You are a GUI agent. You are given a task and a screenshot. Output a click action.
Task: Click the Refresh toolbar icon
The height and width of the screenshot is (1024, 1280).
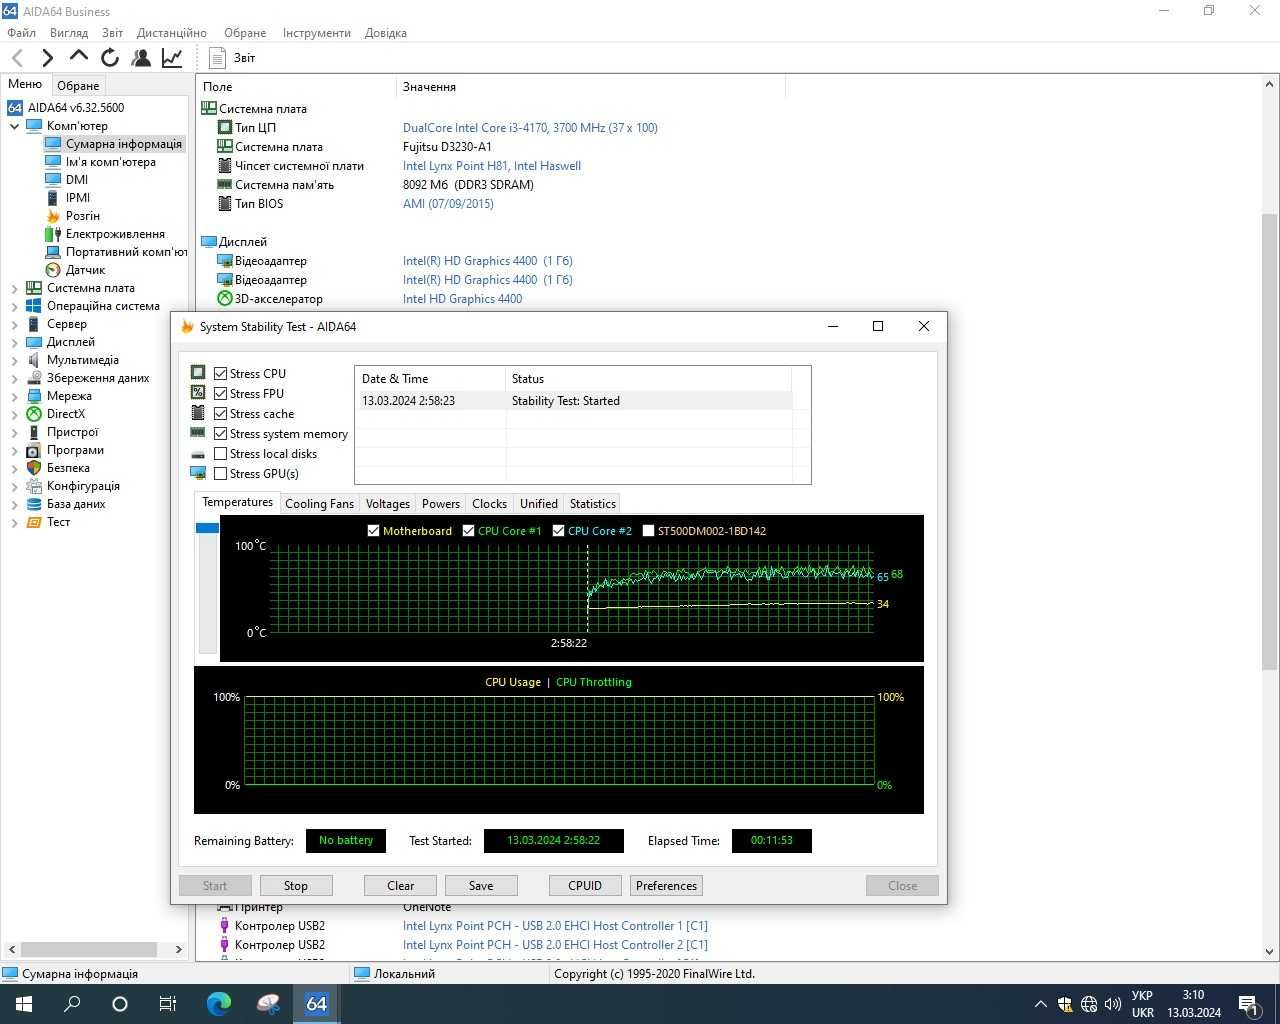point(110,58)
